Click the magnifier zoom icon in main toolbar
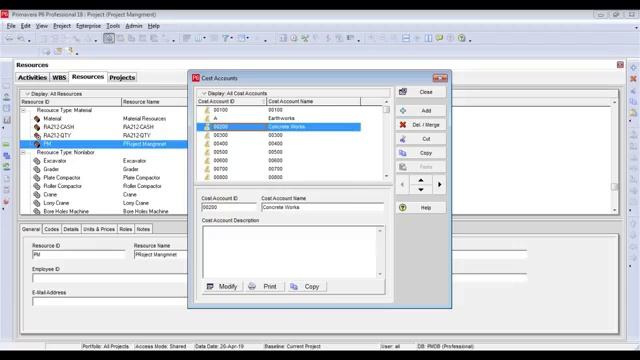The height and width of the screenshot is (360, 640). click(20, 39)
